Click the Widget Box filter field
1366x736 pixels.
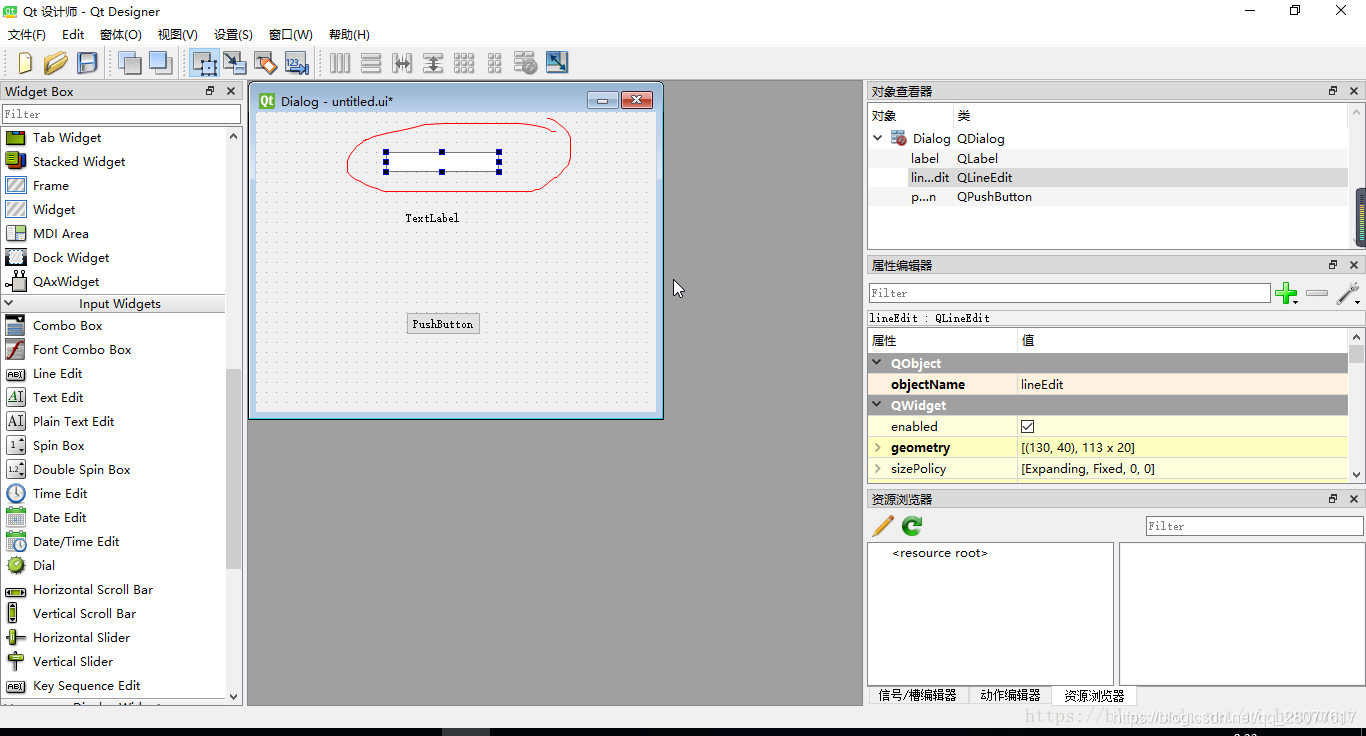point(121,114)
